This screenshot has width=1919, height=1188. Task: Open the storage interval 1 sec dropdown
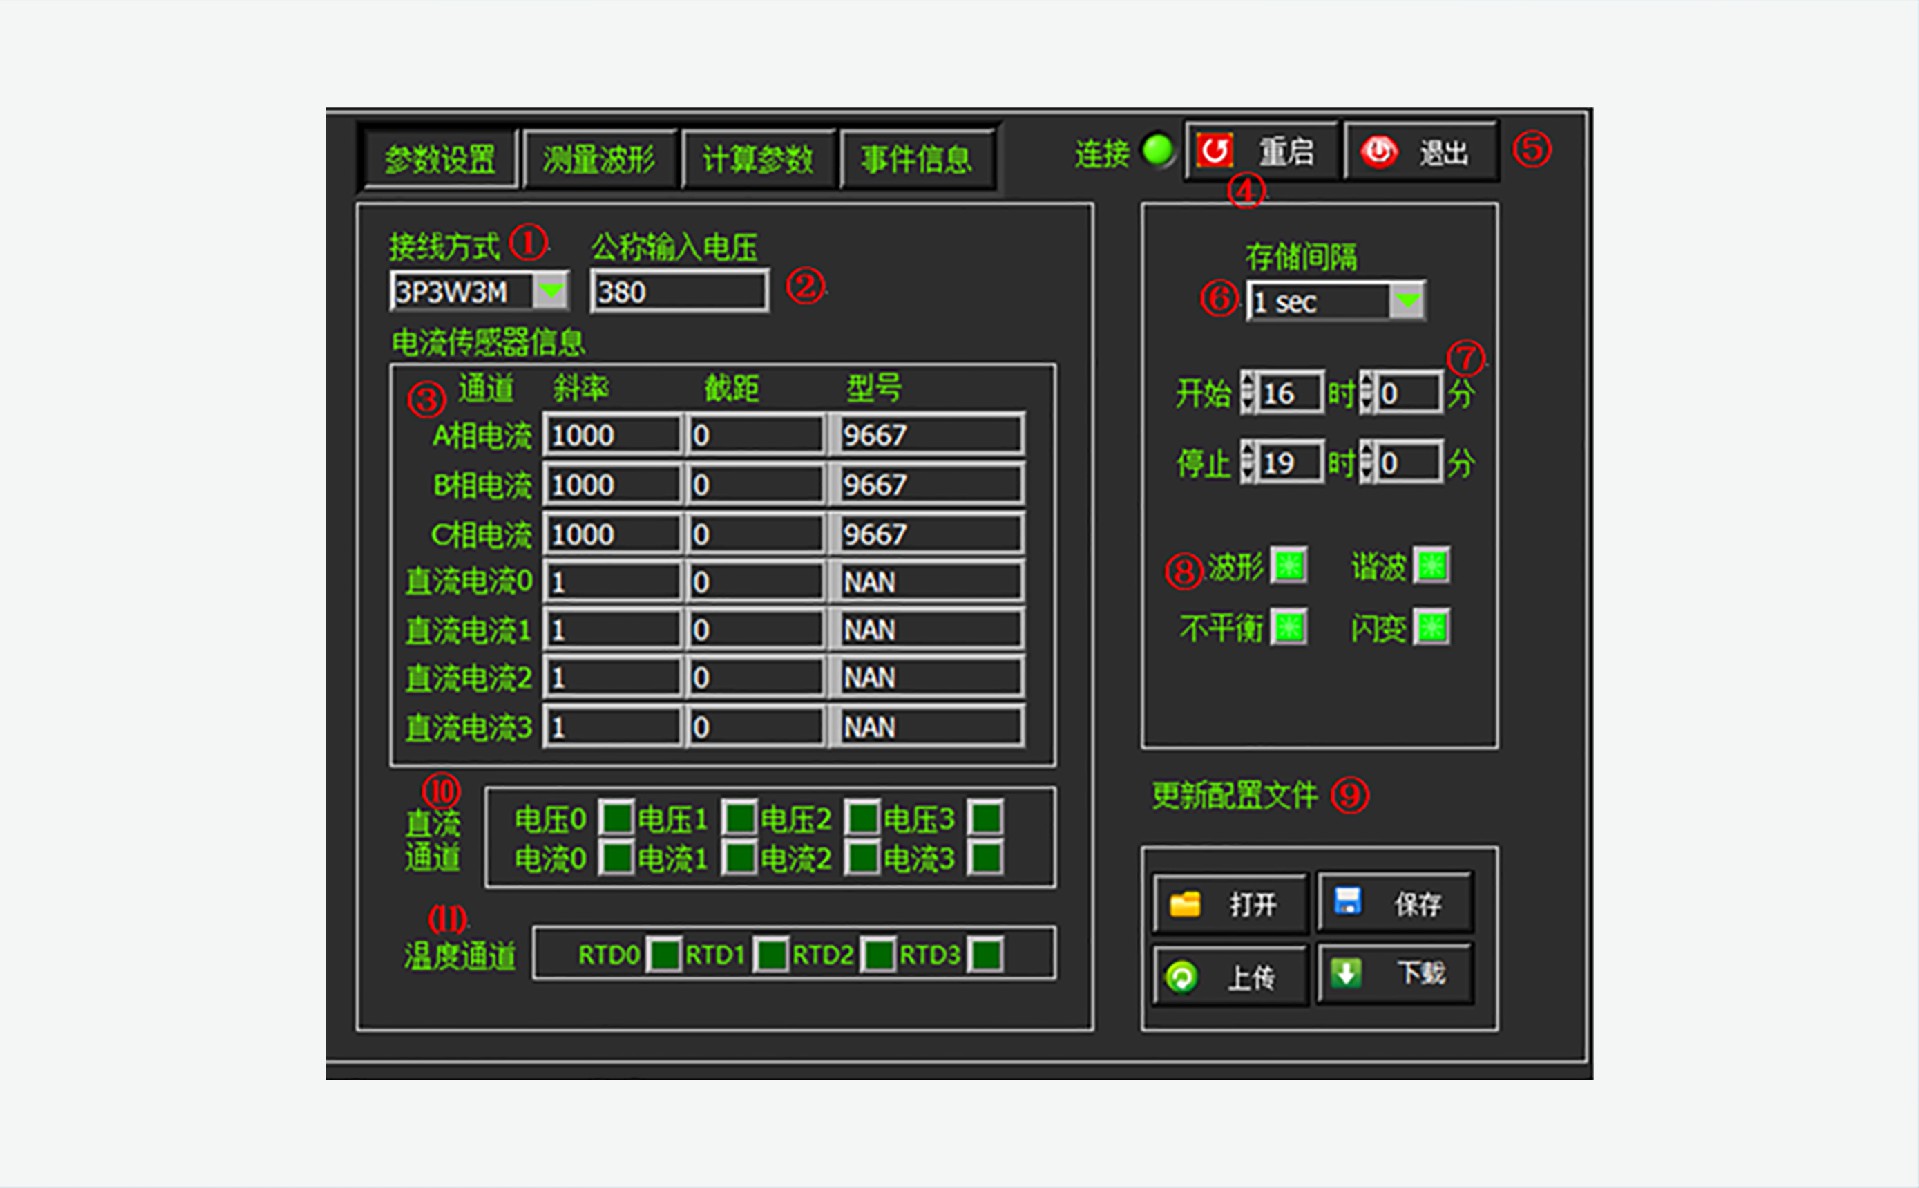tap(1407, 300)
